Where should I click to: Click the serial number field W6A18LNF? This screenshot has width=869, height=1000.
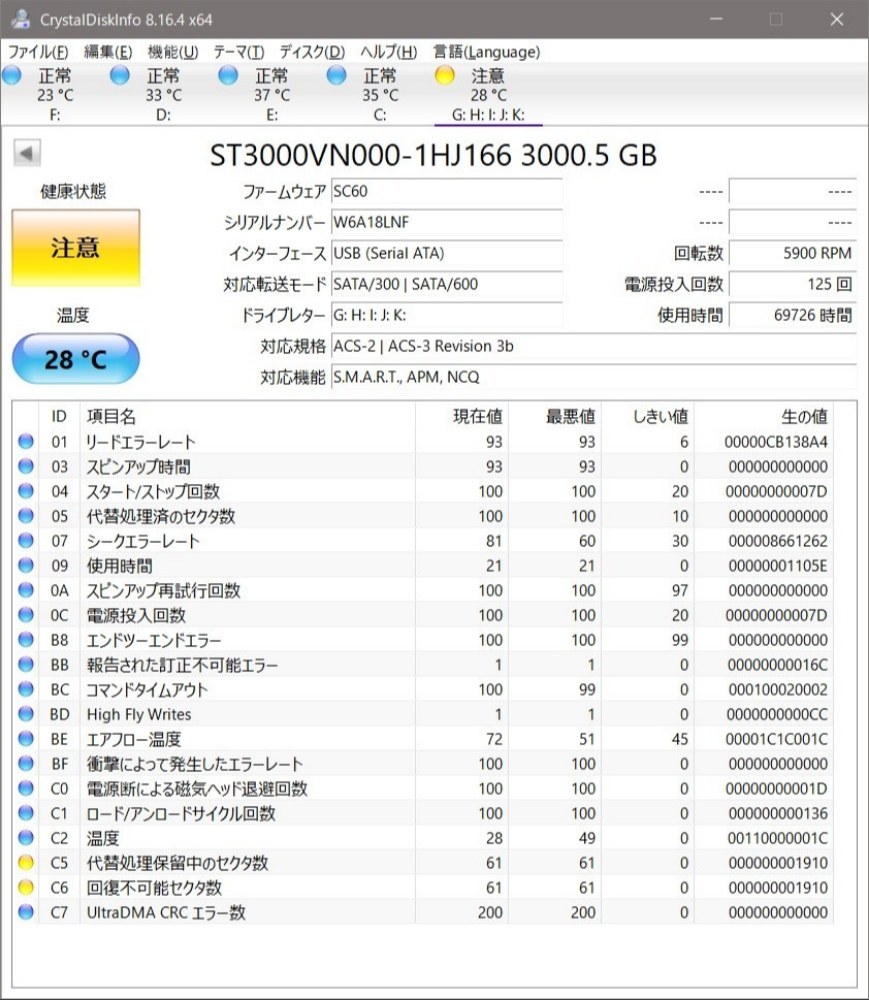click(x=446, y=222)
